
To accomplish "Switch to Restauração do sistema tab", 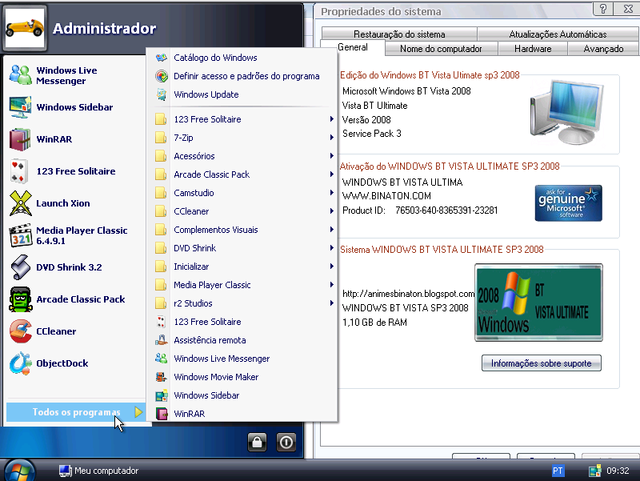I will [x=399, y=34].
